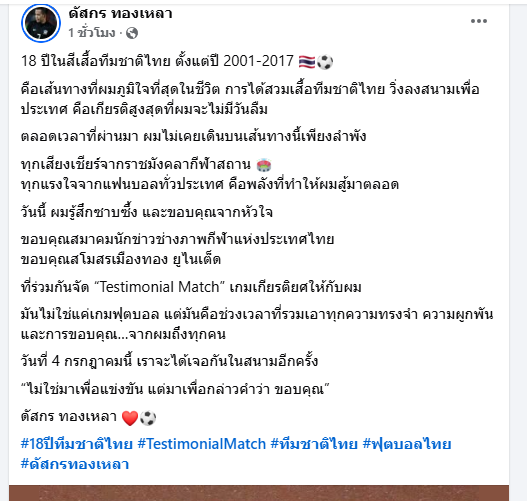Screen dimensions: 527x501
Task: Open hashtag #ทีมชาติไทย
Action: 314,444
